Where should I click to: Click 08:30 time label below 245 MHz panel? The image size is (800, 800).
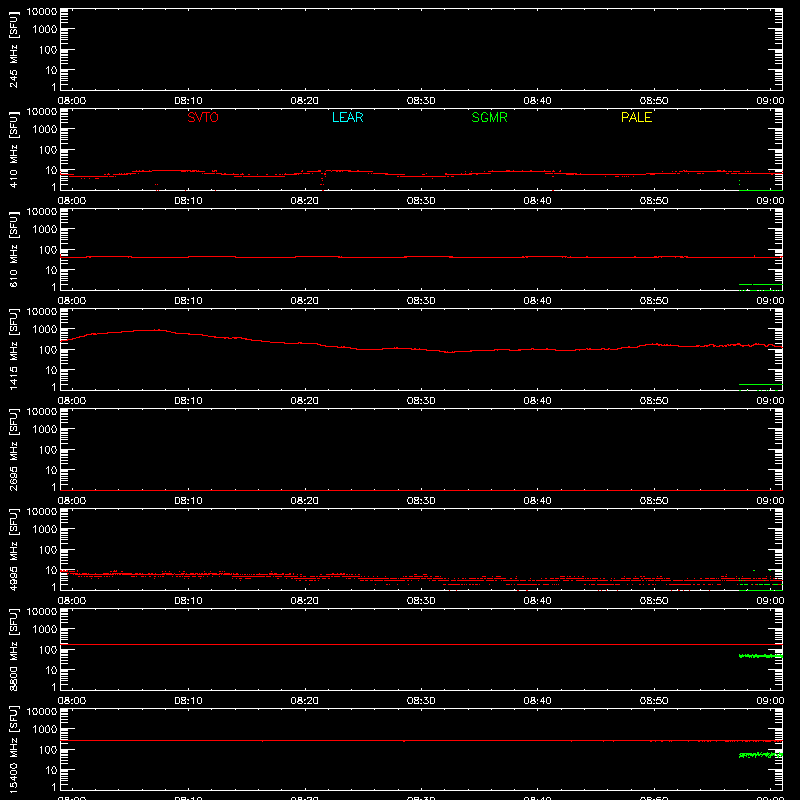(x=421, y=101)
